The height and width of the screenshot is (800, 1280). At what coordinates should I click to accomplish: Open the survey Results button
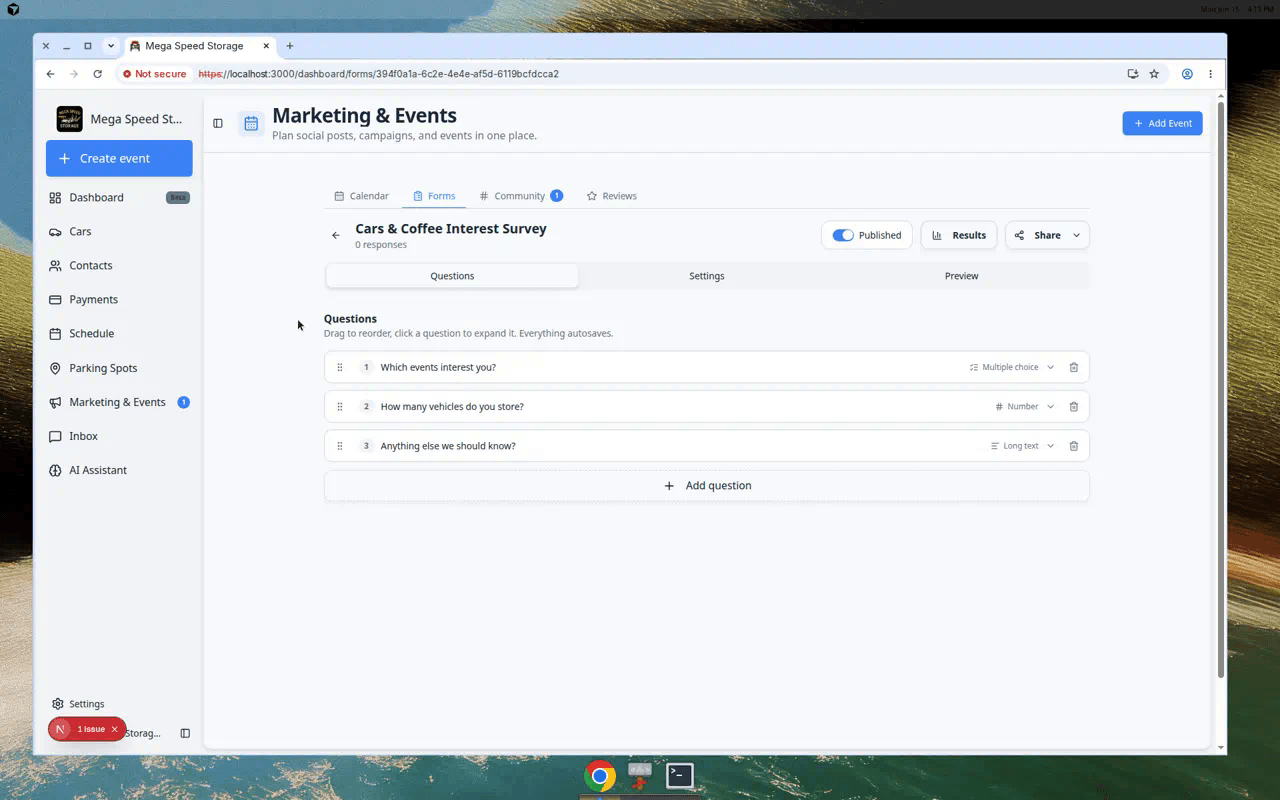pyautogui.click(x=959, y=235)
